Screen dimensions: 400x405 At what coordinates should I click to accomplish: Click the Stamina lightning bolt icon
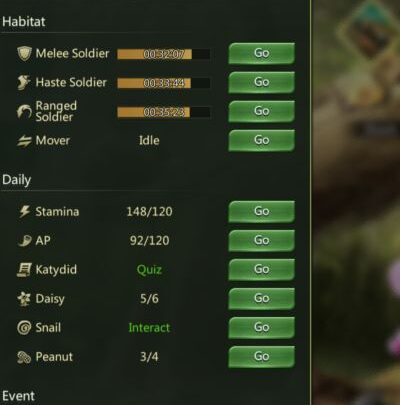tap(24, 211)
